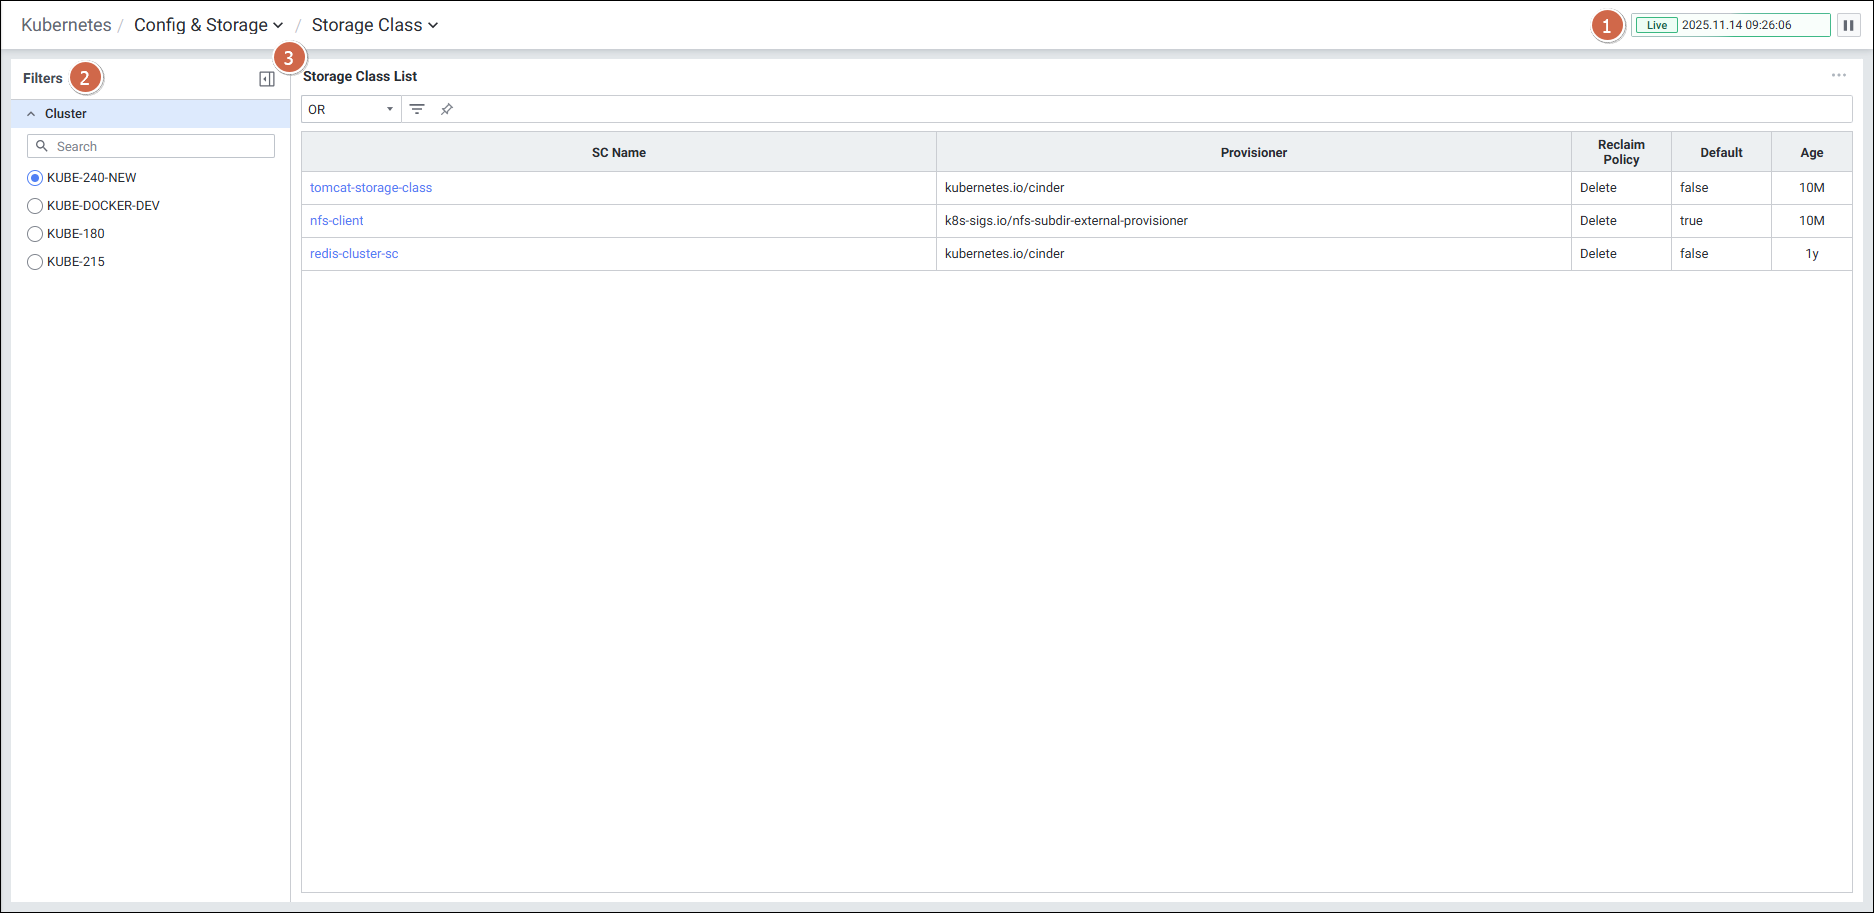The width and height of the screenshot is (1874, 913).
Task: Click the Live status badge
Action: pos(1656,25)
